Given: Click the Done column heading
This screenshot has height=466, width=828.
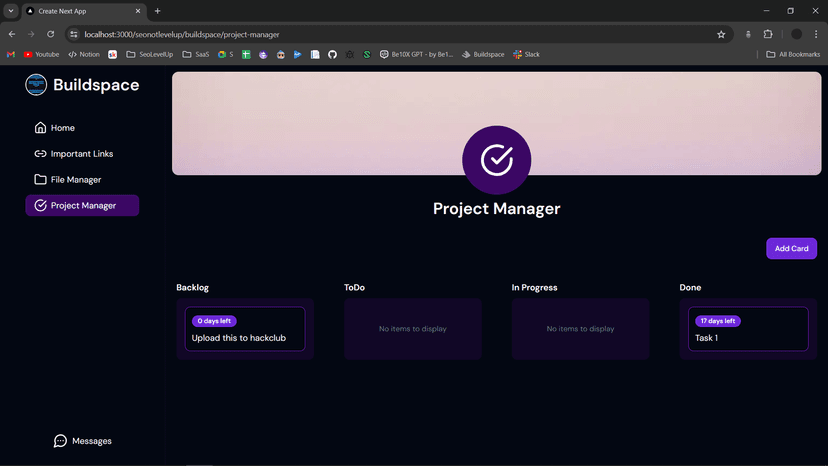Looking at the screenshot, I should (690, 287).
